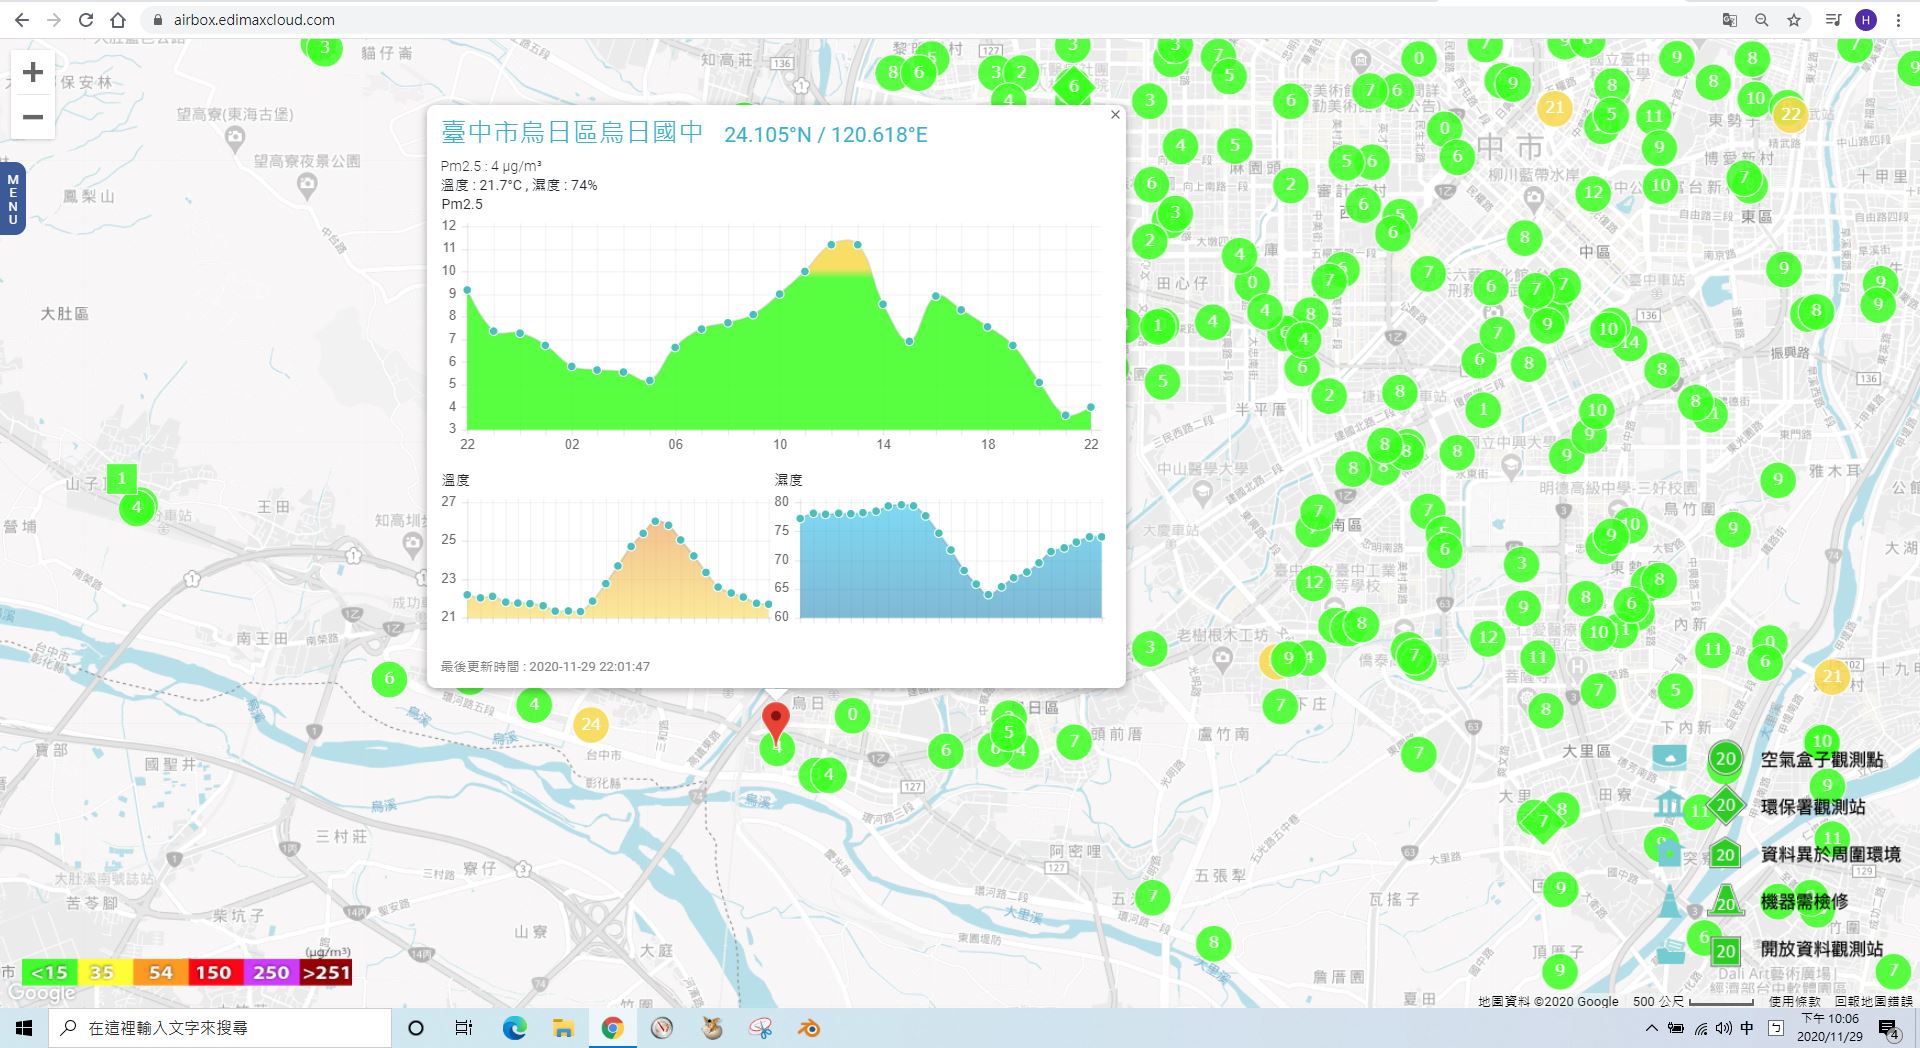
Task: Click the 空氣盒子觀測點 legend label
Action: [x=1822, y=760]
